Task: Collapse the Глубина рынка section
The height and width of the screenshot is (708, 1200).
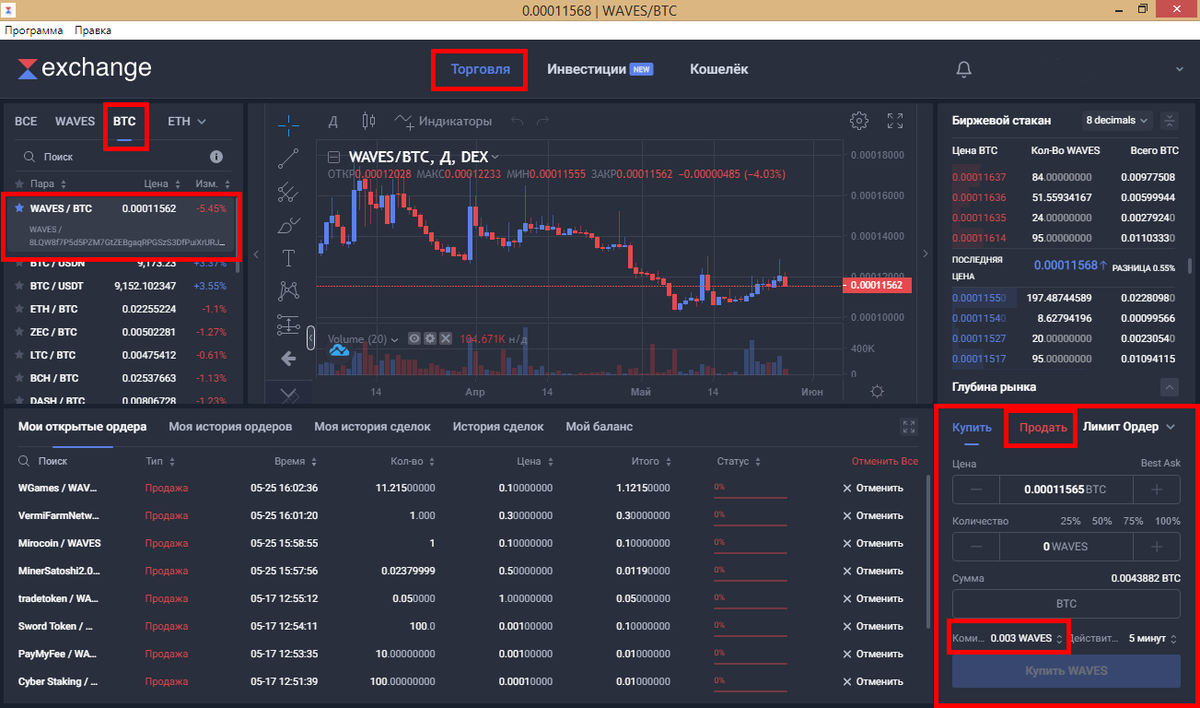Action: pyautogui.click(x=1169, y=387)
